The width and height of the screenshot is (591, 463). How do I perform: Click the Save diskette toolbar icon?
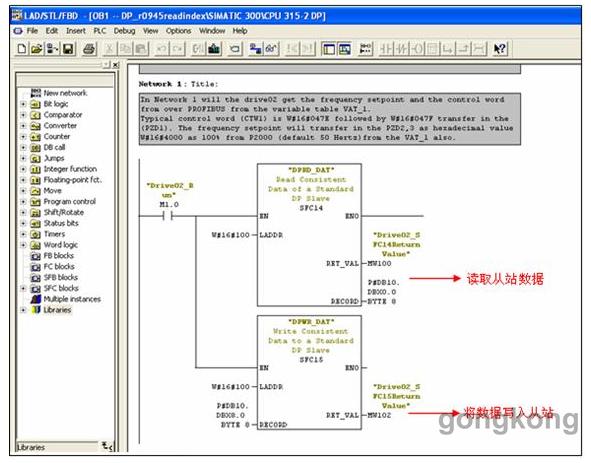pyautogui.click(x=68, y=49)
